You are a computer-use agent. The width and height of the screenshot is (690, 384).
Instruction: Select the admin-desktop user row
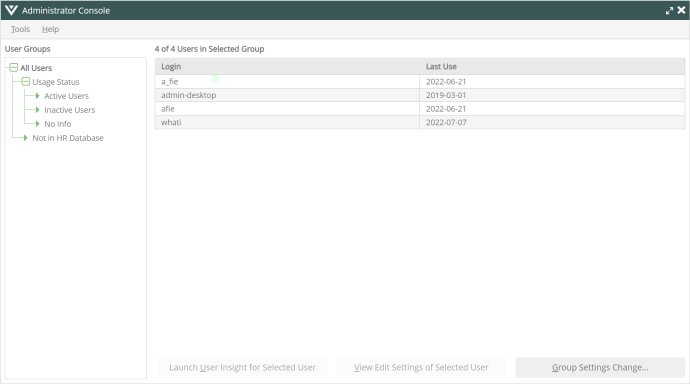[420, 95]
